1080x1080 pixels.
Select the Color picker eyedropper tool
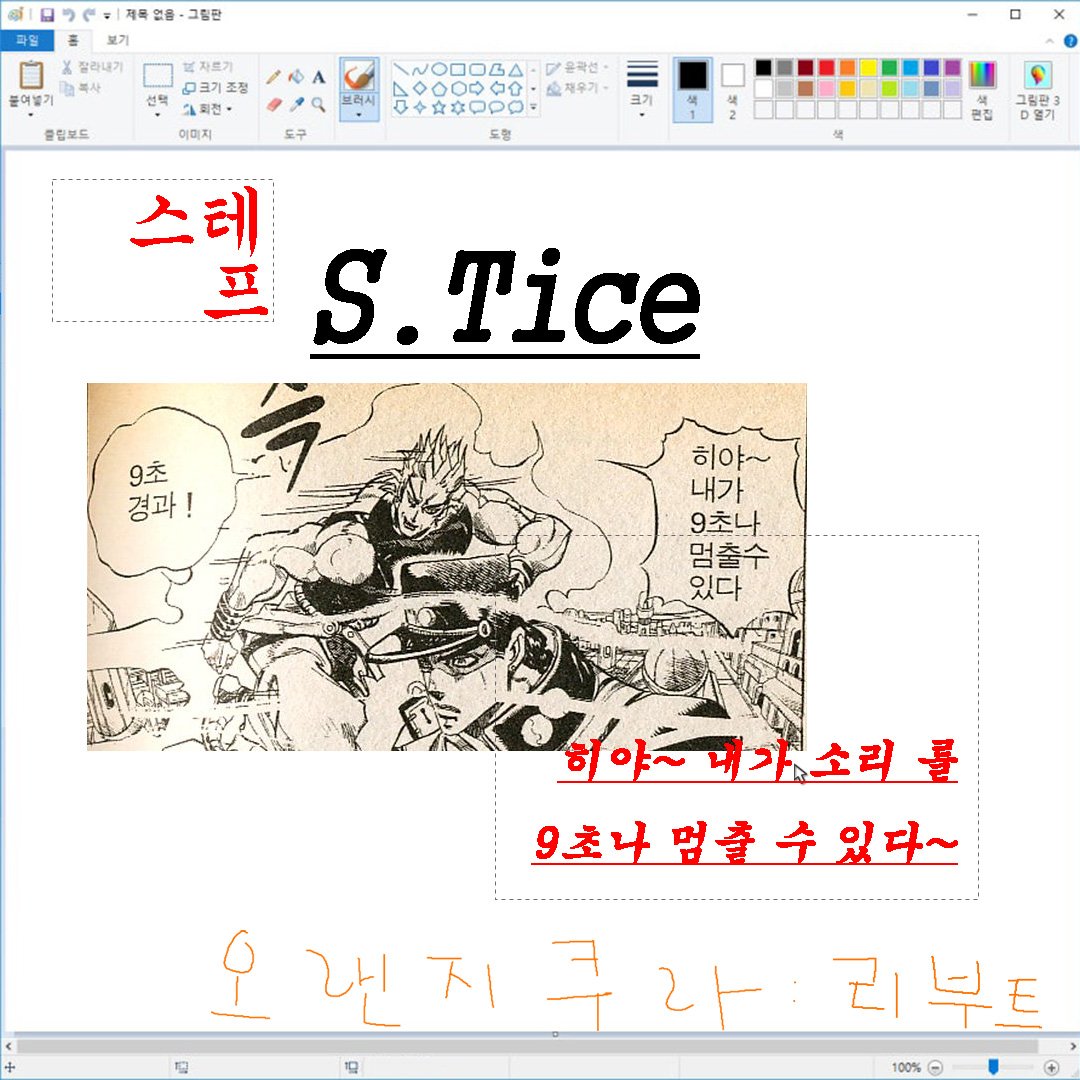[296, 104]
